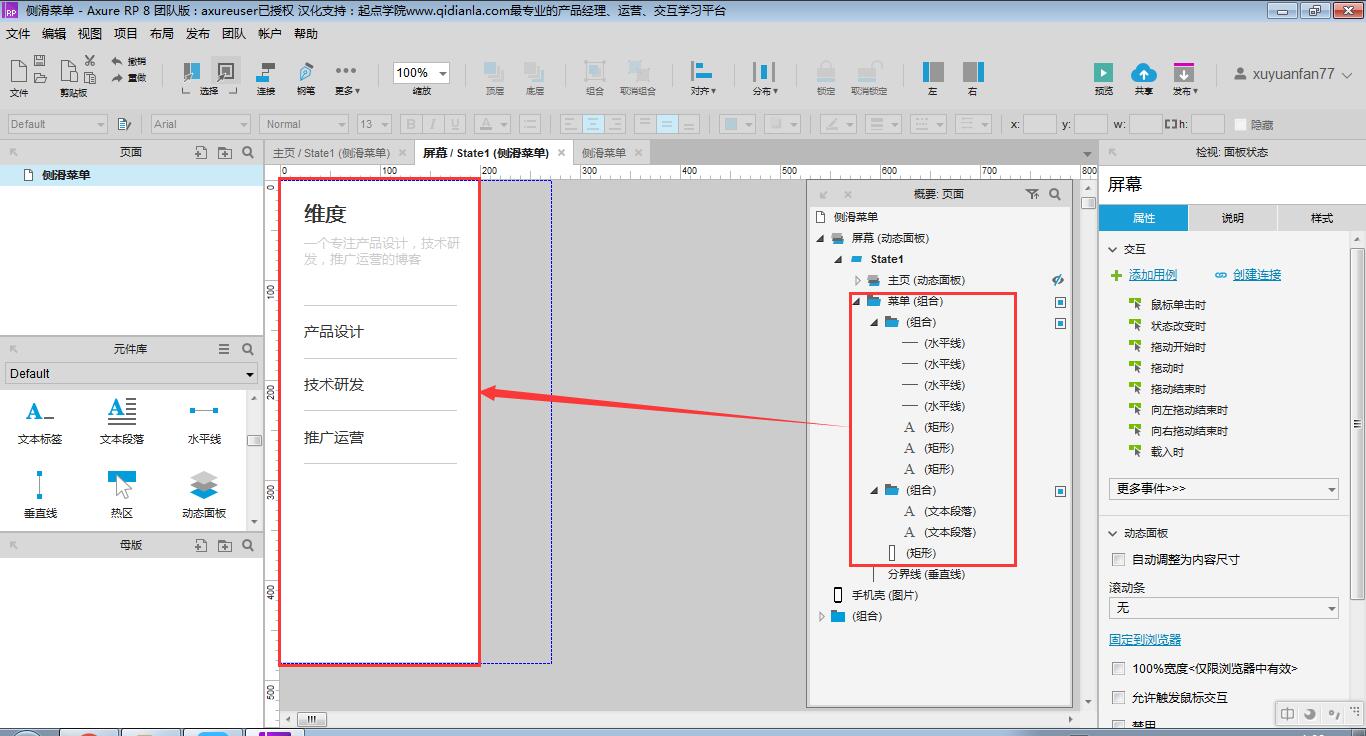Open the 文件 menu
The height and width of the screenshot is (736, 1366).
18,34
